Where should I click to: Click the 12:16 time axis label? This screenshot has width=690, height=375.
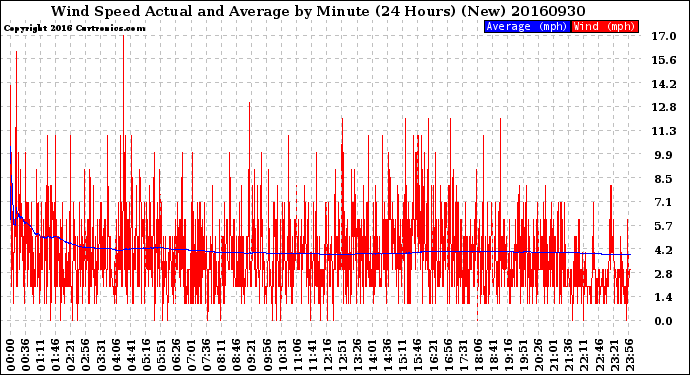click(x=327, y=355)
